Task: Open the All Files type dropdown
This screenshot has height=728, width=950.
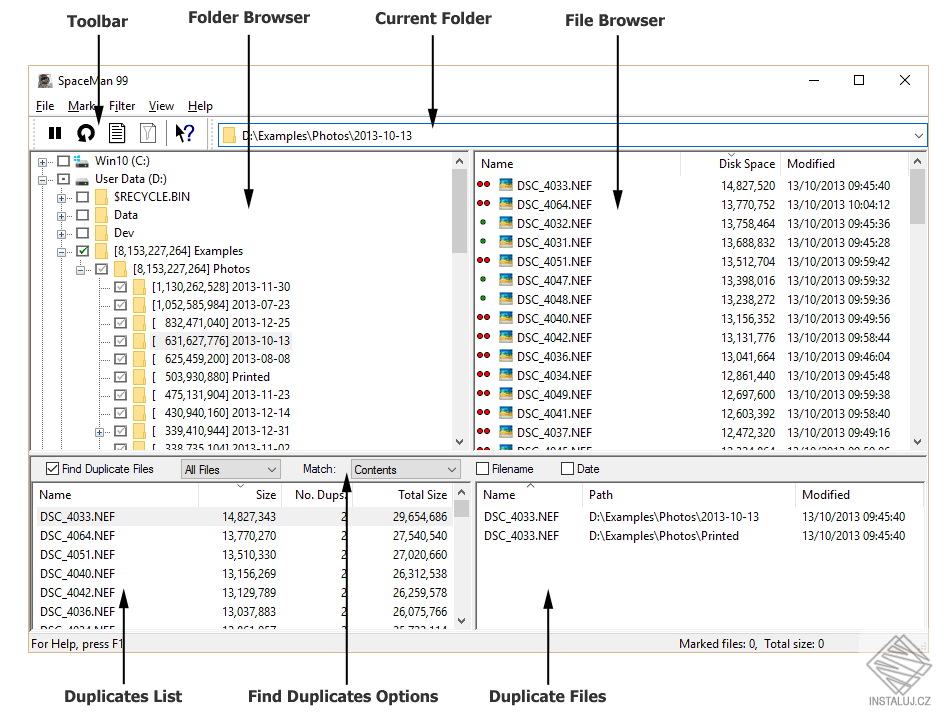Action: (x=231, y=469)
